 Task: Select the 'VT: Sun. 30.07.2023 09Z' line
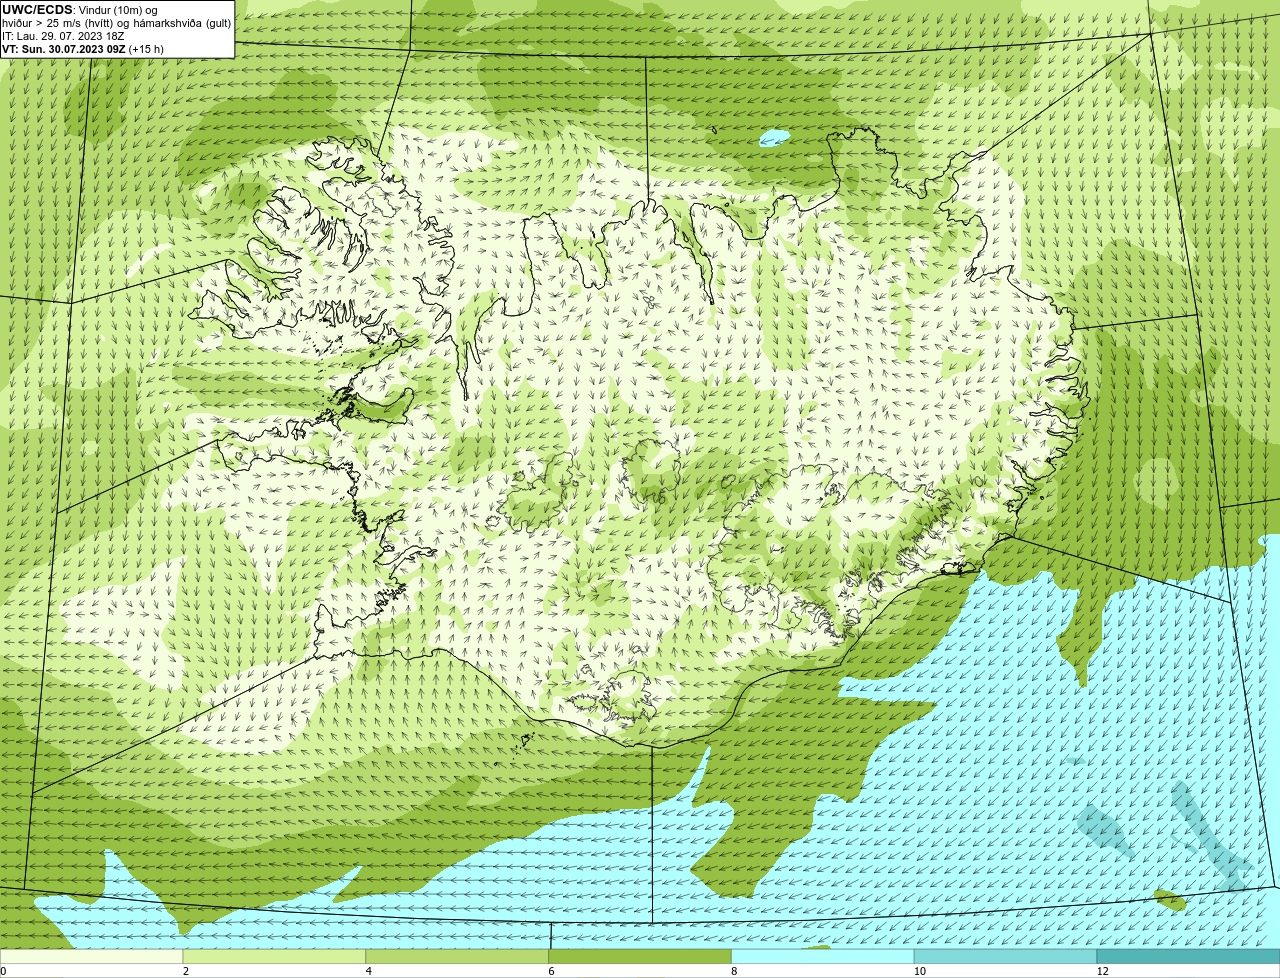click(x=83, y=49)
